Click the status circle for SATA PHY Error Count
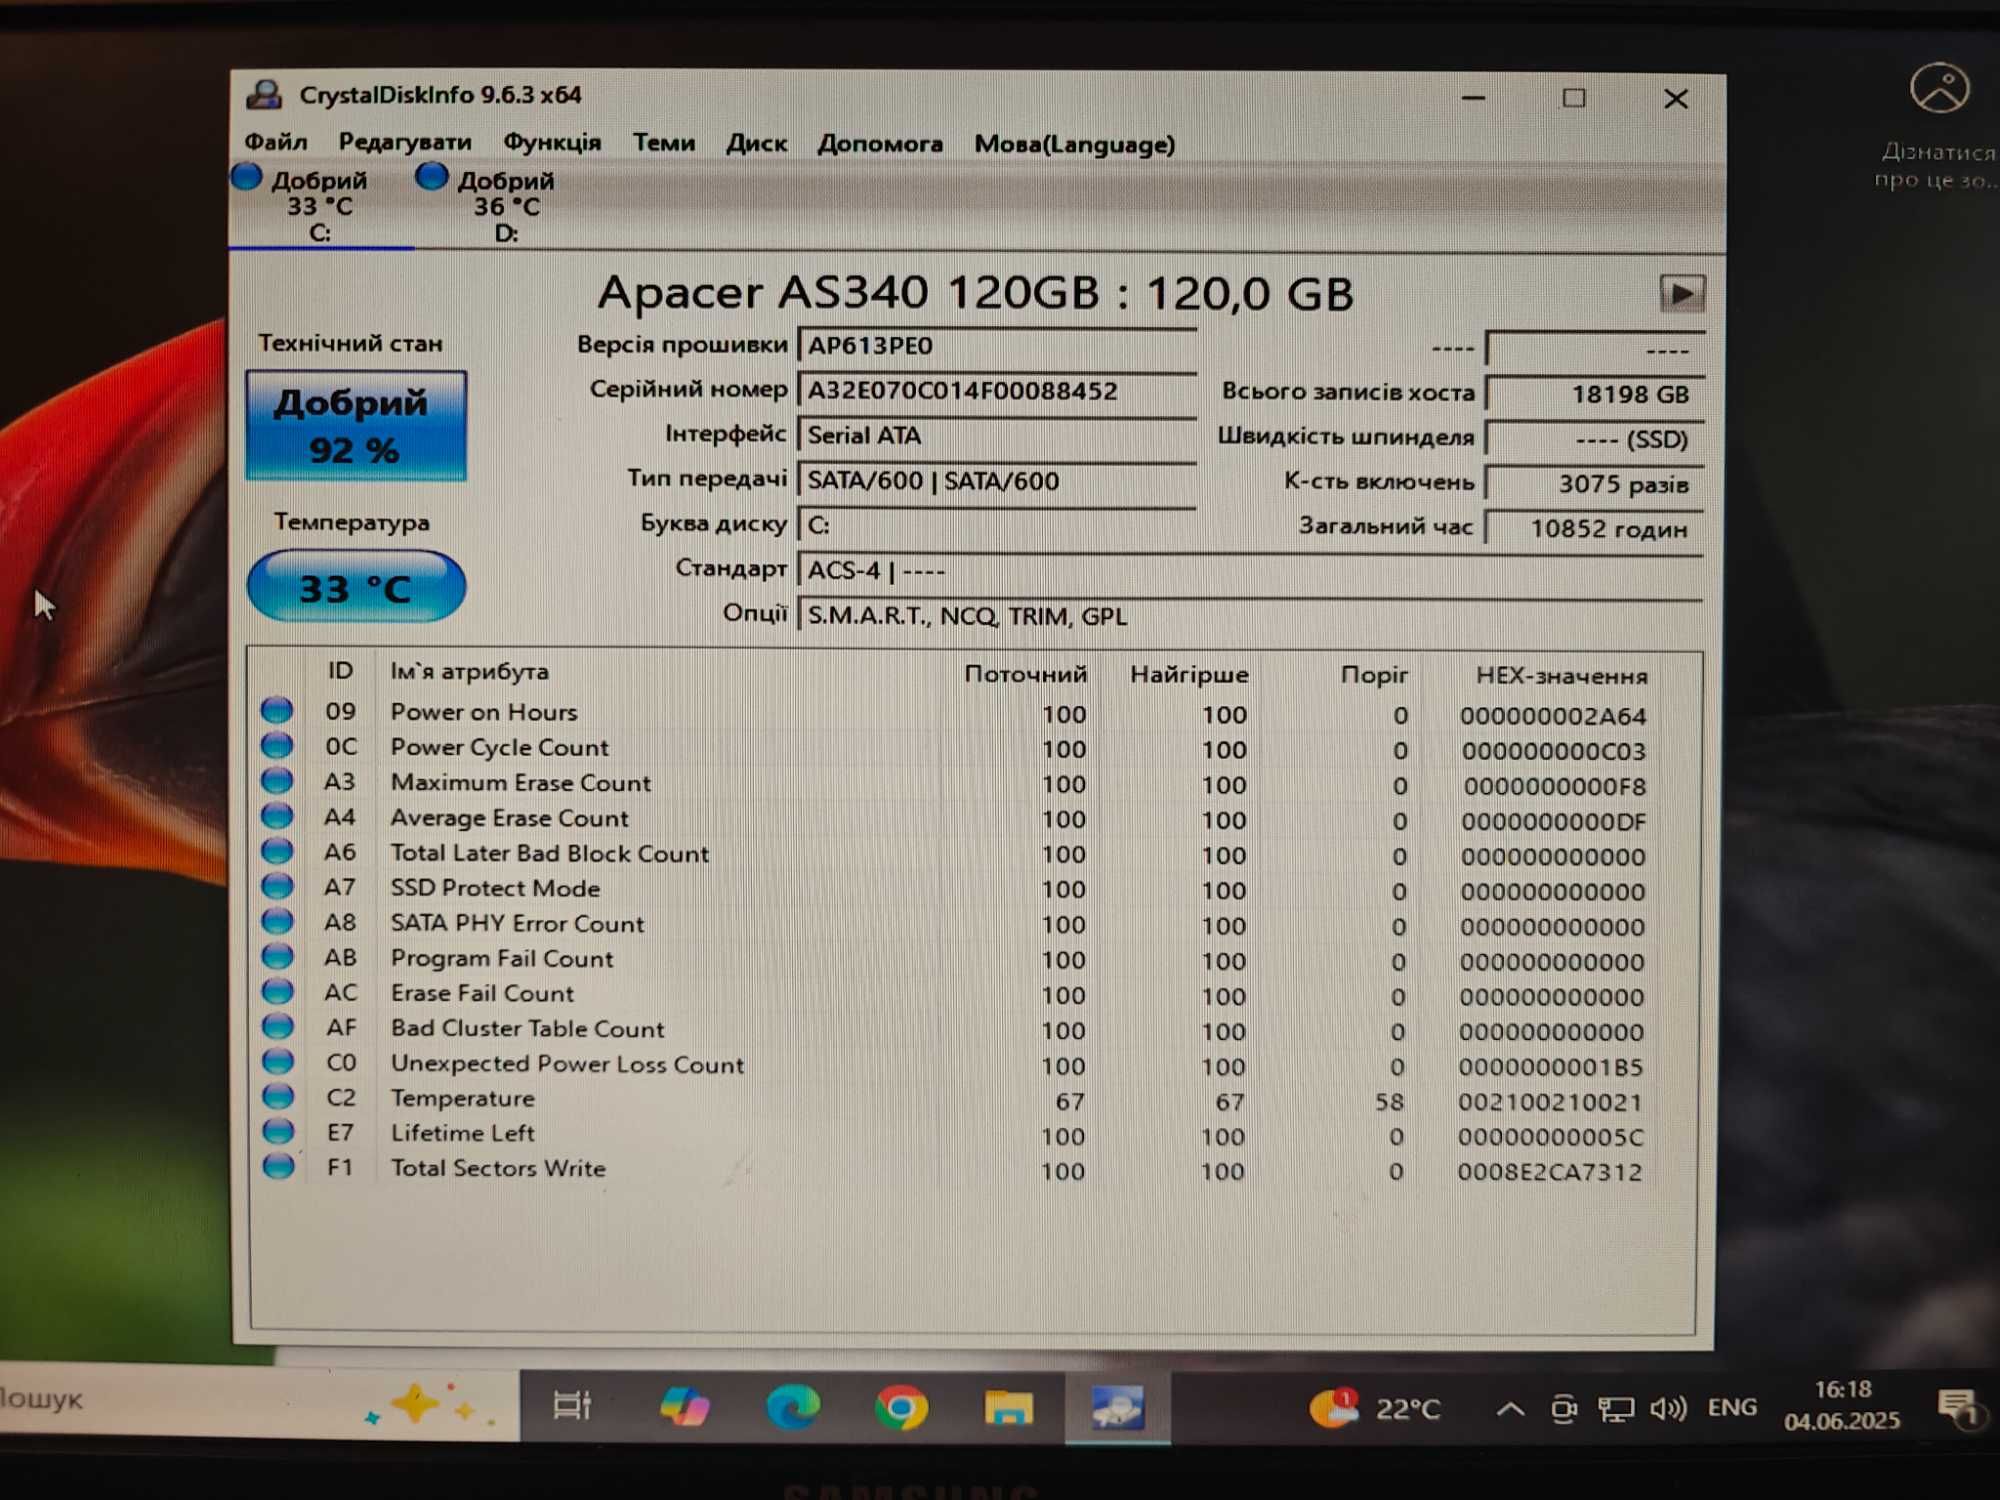 tap(277, 921)
